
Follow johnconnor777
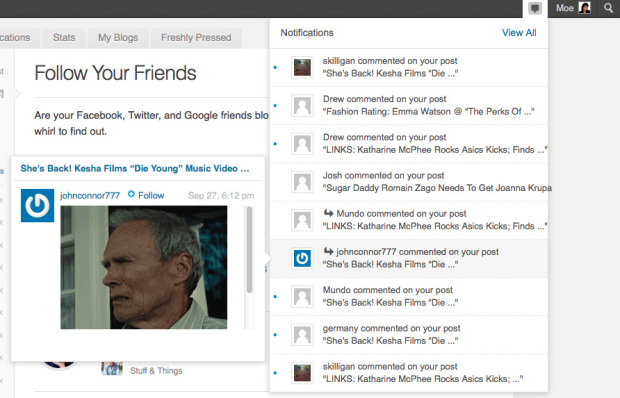tap(146, 195)
